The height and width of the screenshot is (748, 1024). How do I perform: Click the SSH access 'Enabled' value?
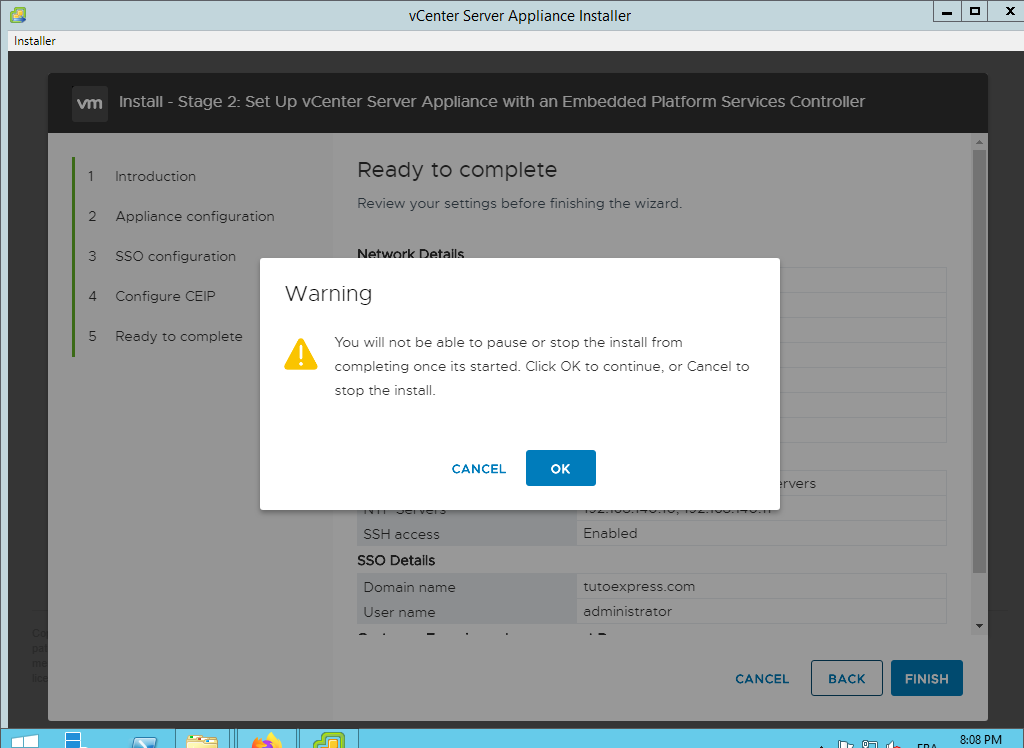(610, 533)
